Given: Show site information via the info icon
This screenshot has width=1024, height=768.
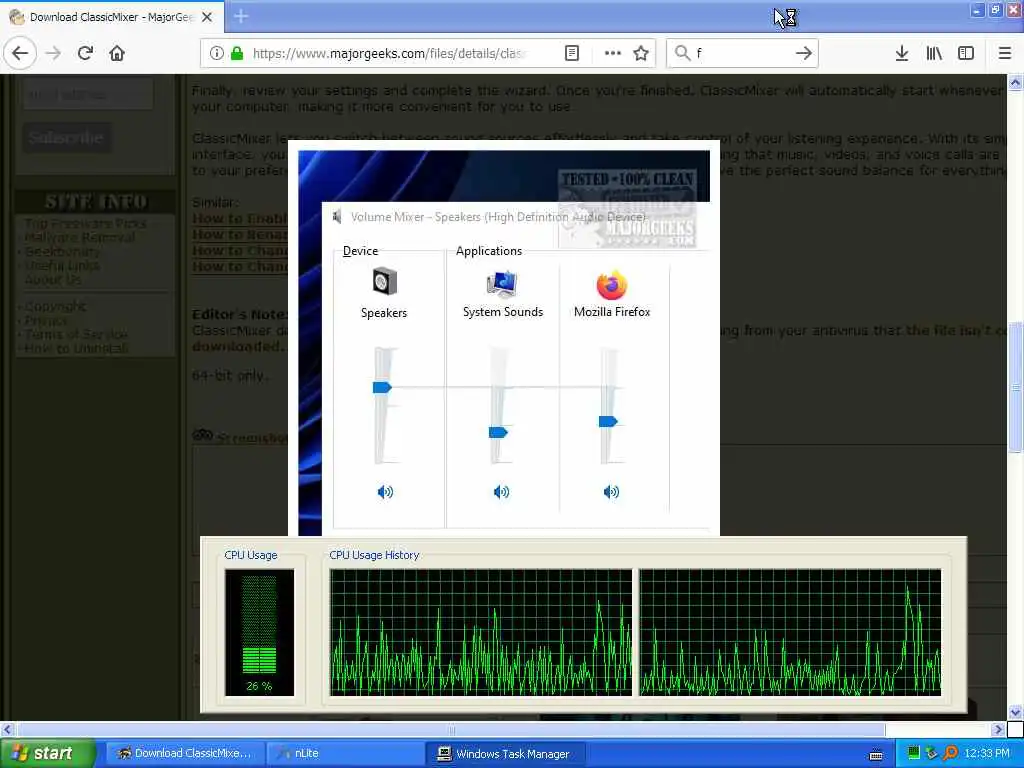Looking at the screenshot, I should (x=217, y=53).
